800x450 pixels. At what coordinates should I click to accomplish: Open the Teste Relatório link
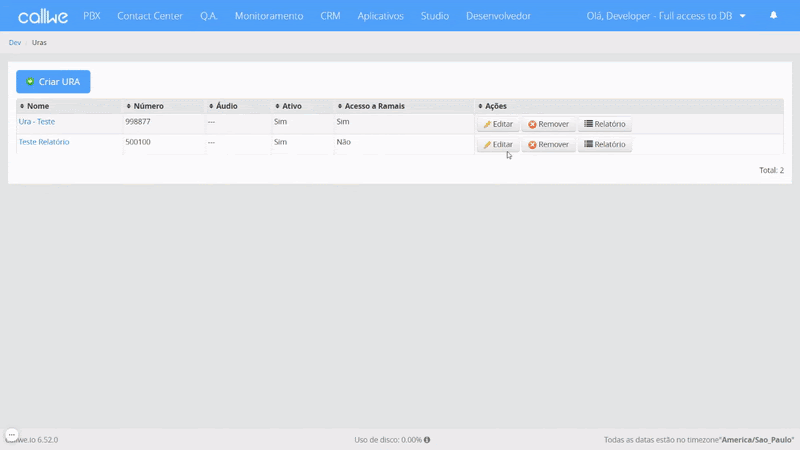tap(44, 142)
